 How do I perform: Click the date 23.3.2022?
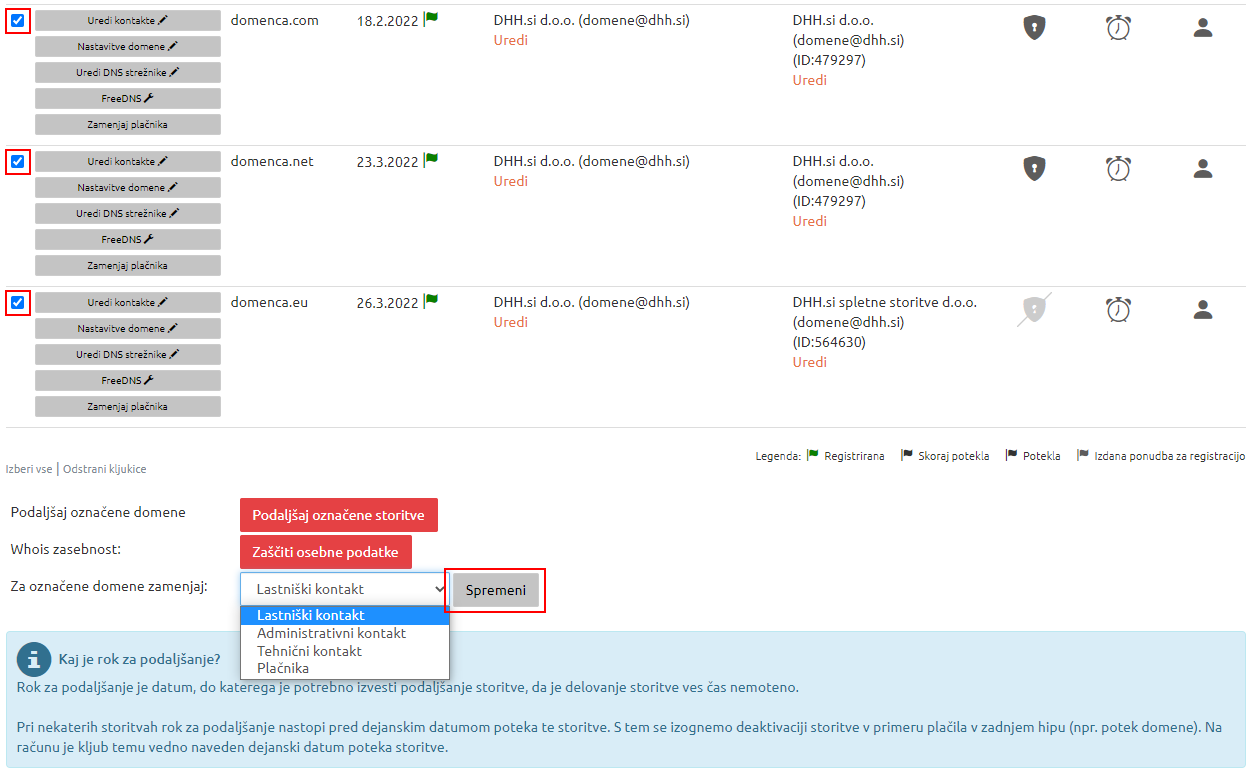pyautogui.click(x=388, y=162)
